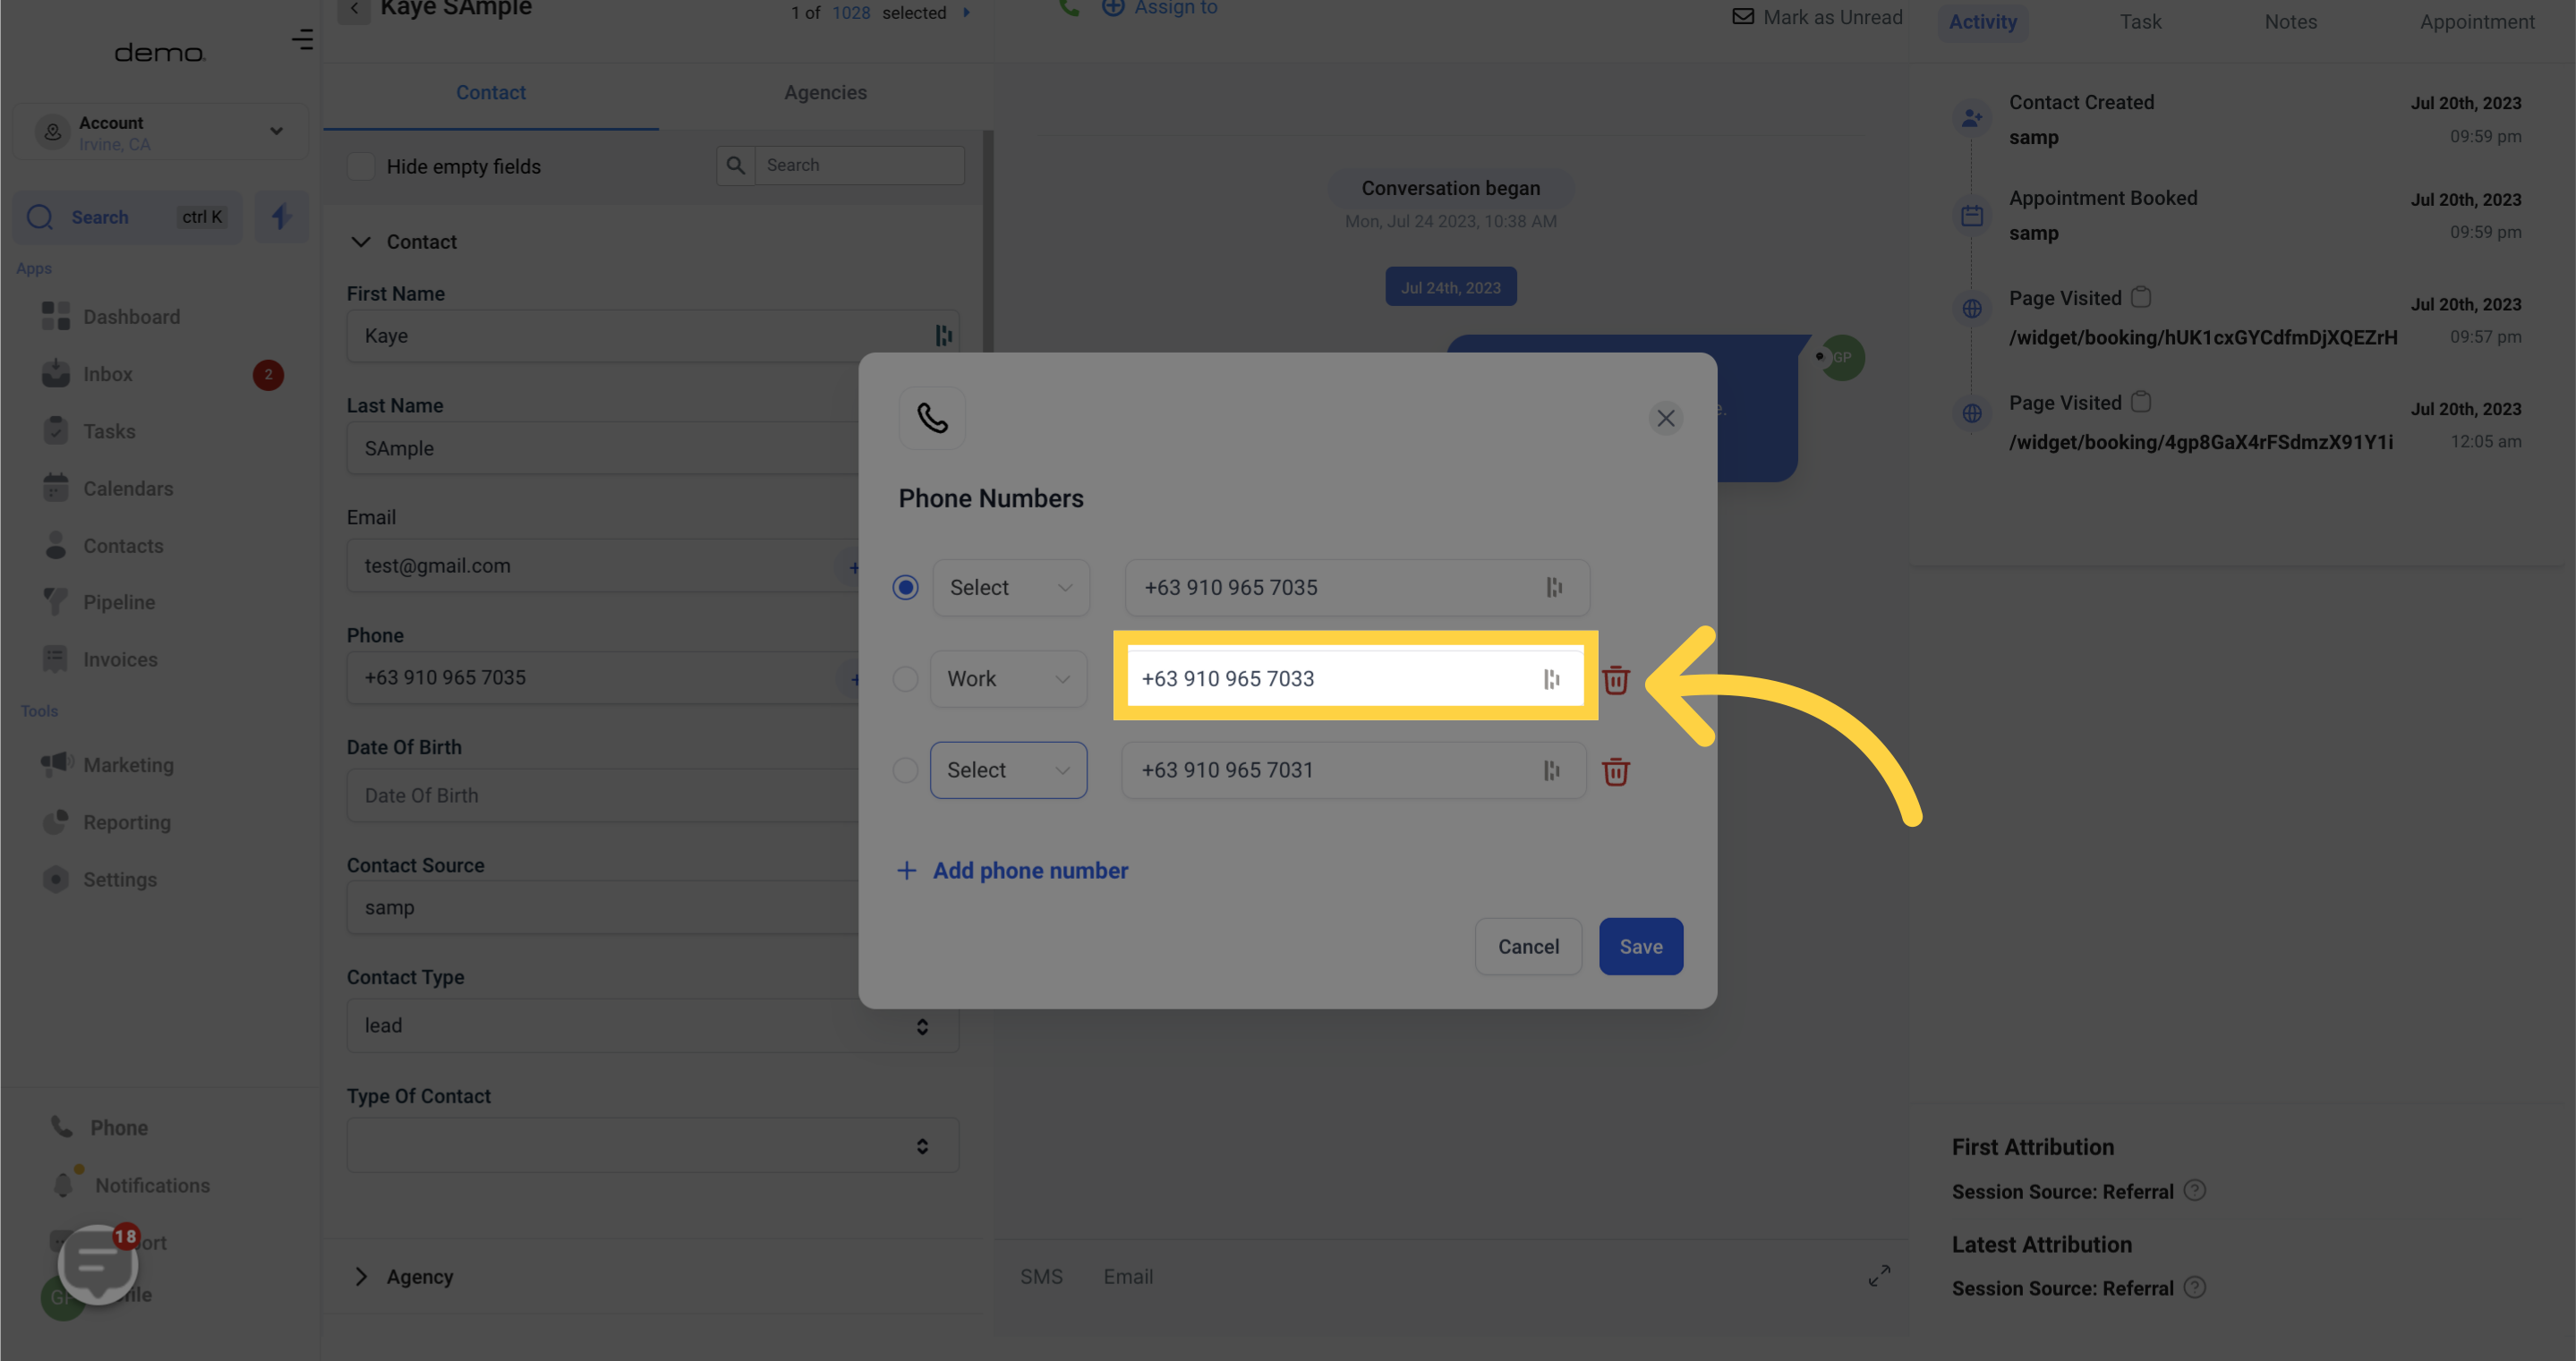
Task: Click the Save button in dialog
Action: click(1641, 946)
